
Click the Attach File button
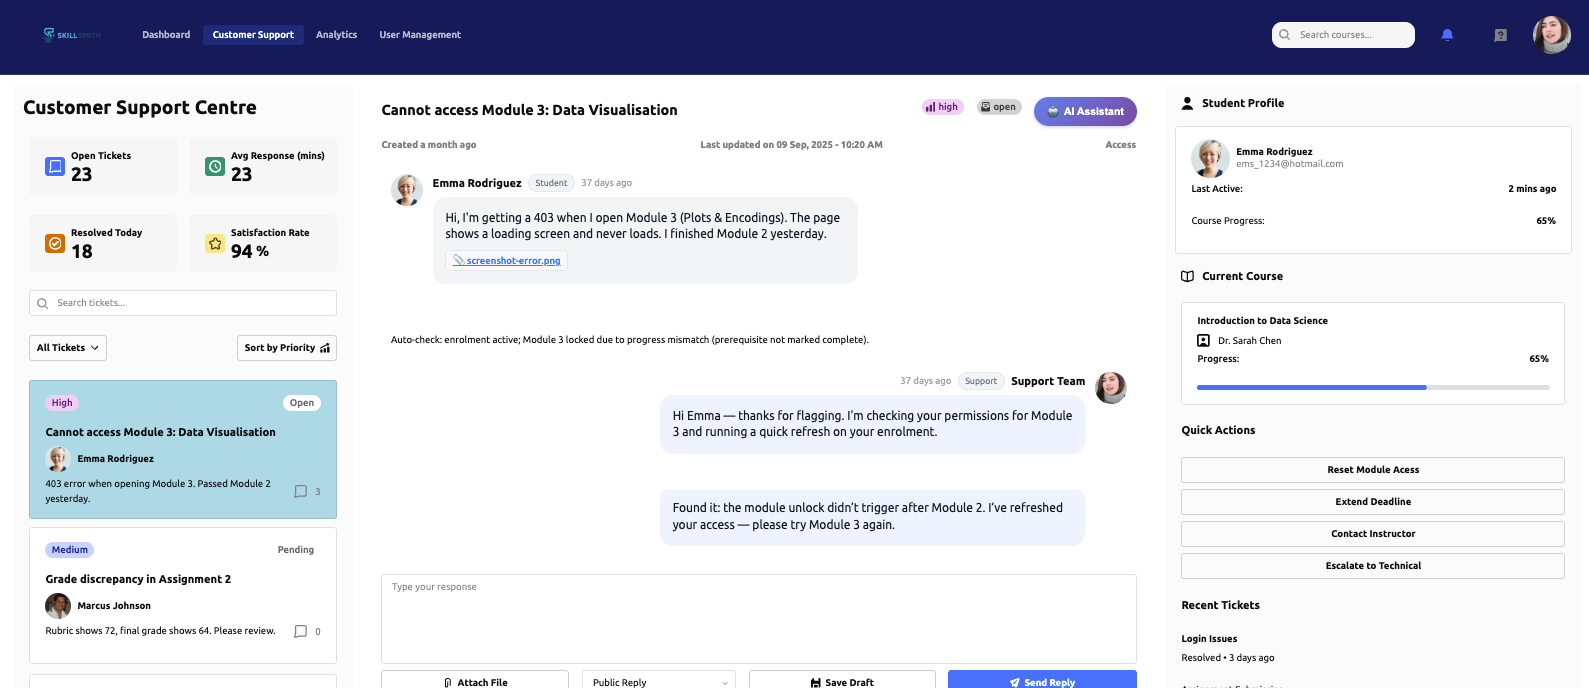tap(475, 680)
